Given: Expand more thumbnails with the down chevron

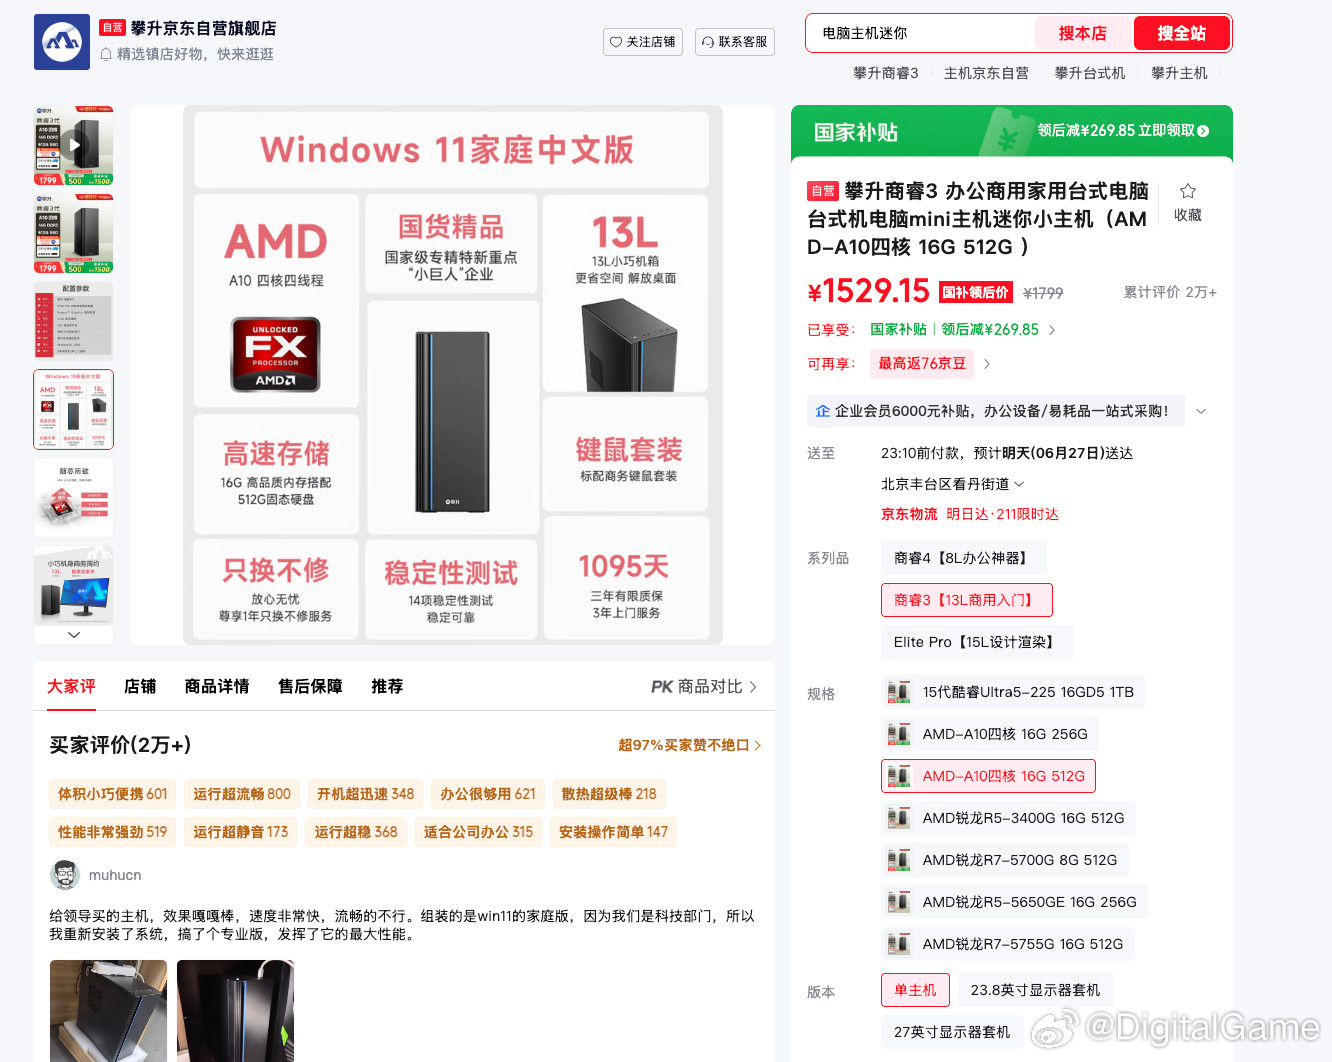Looking at the screenshot, I should [74, 634].
